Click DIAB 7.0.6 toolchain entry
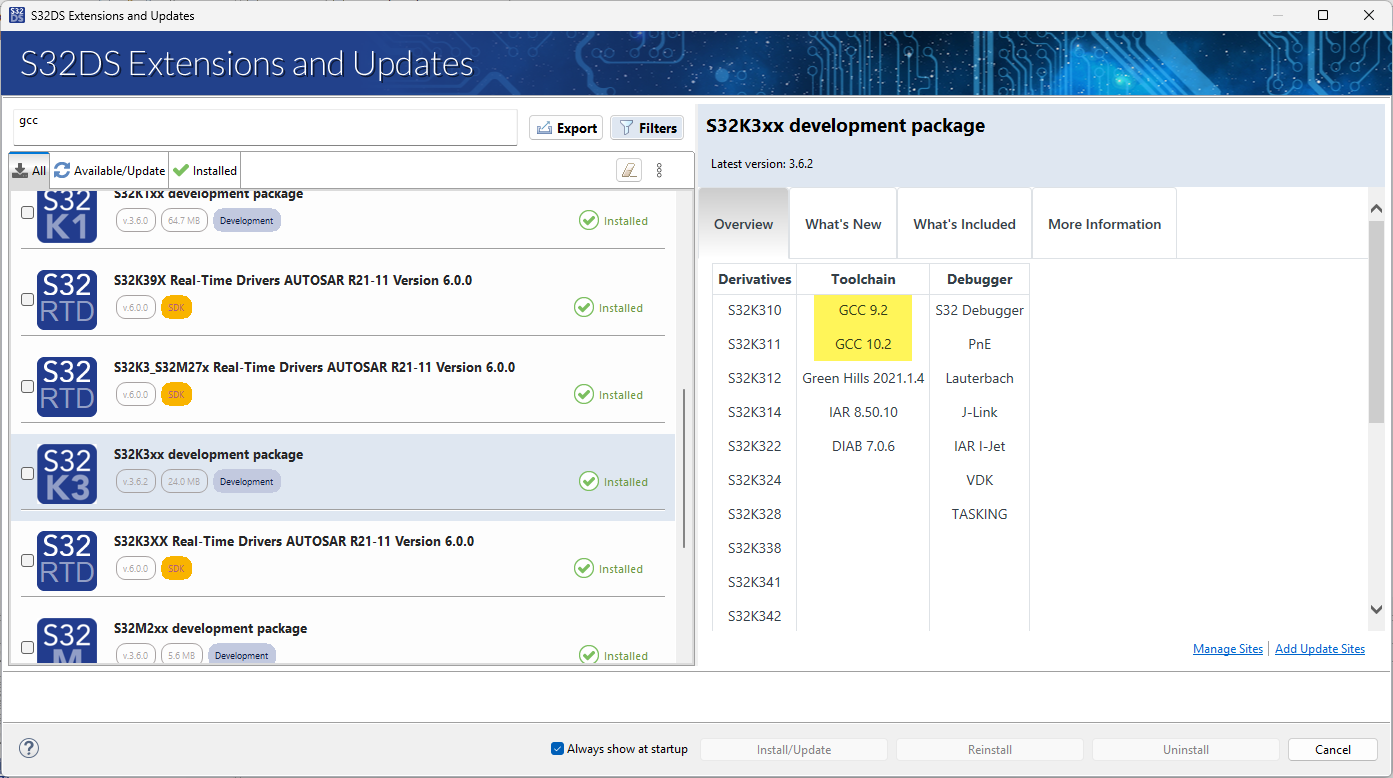 tap(863, 446)
